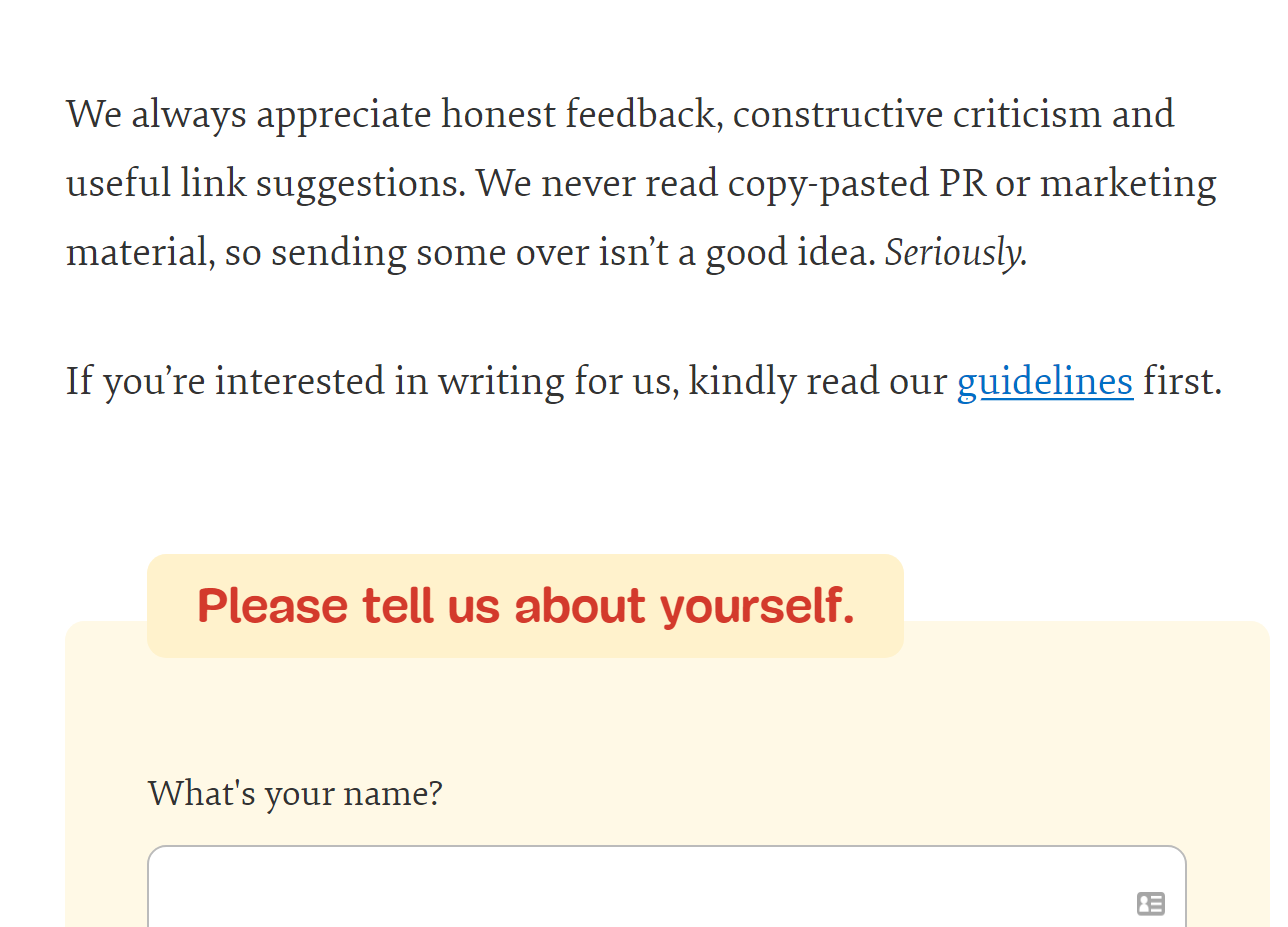Screen dimensions: 1288x927
Task: Open the guidelines link
Action: [x=1044, y=382]
